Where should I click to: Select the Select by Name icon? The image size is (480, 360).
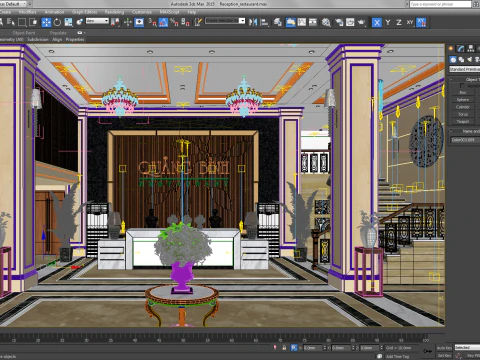(11, 22)
